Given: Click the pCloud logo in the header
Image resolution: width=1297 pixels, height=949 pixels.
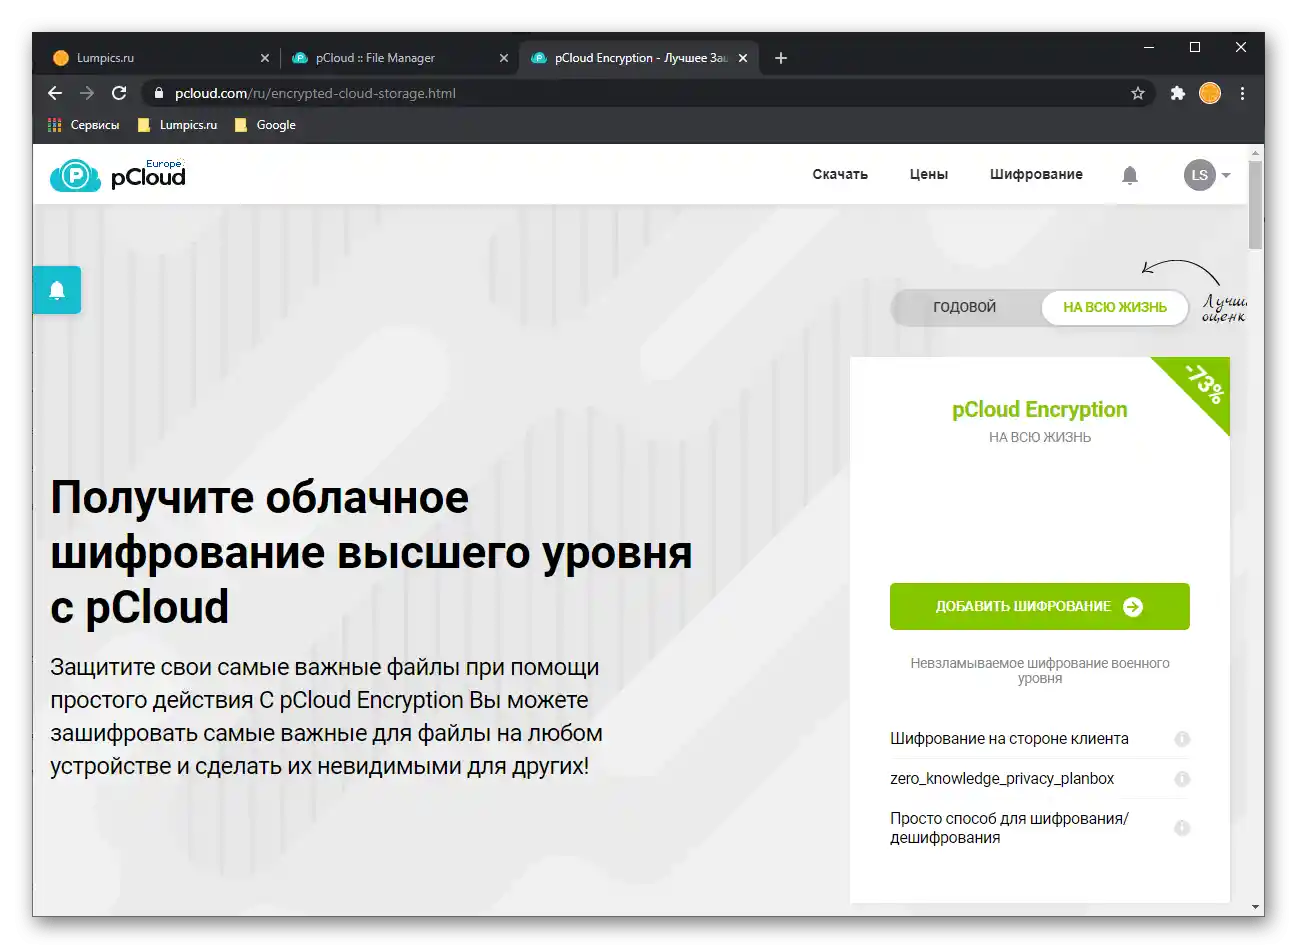Looking at the screenshot, I should (118, 175).
